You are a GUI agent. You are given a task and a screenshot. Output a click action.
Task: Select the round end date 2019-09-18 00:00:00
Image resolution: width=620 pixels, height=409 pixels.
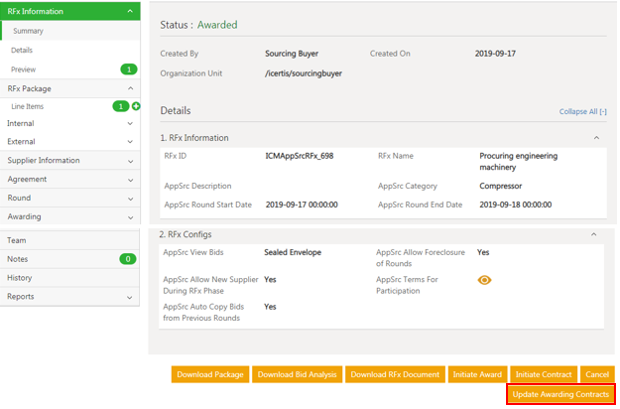click(516, 204)
